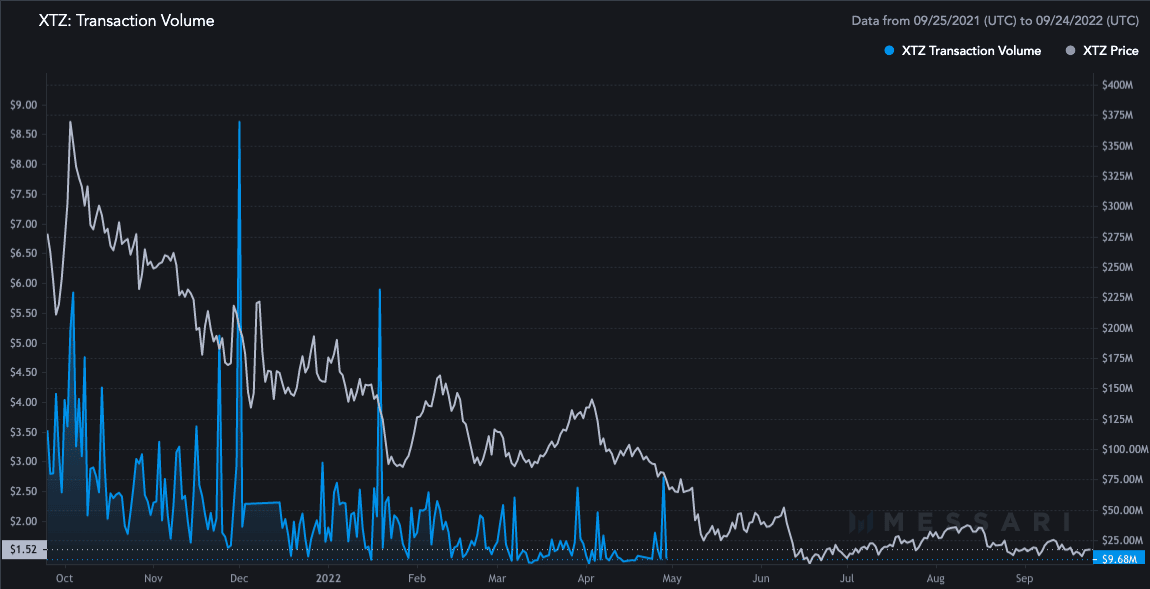Toggle the XTZ Transaction Volume legend entry
This screenshot has height=589, width=1150.
[x=970, y=50]
